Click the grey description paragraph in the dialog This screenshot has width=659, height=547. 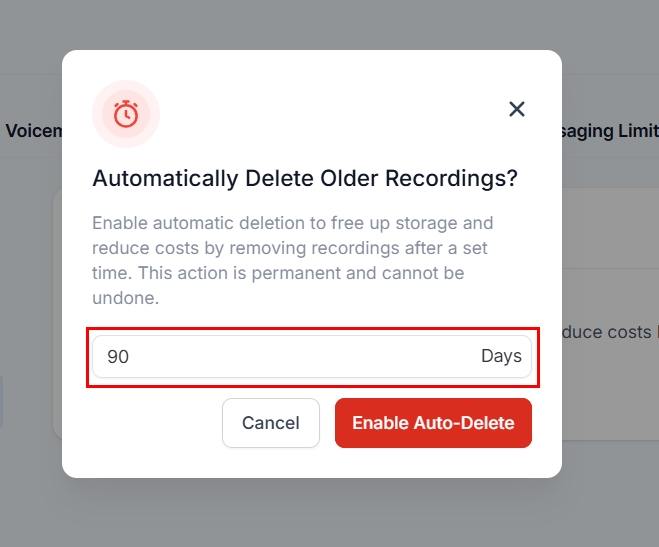(x=292, y=260)
